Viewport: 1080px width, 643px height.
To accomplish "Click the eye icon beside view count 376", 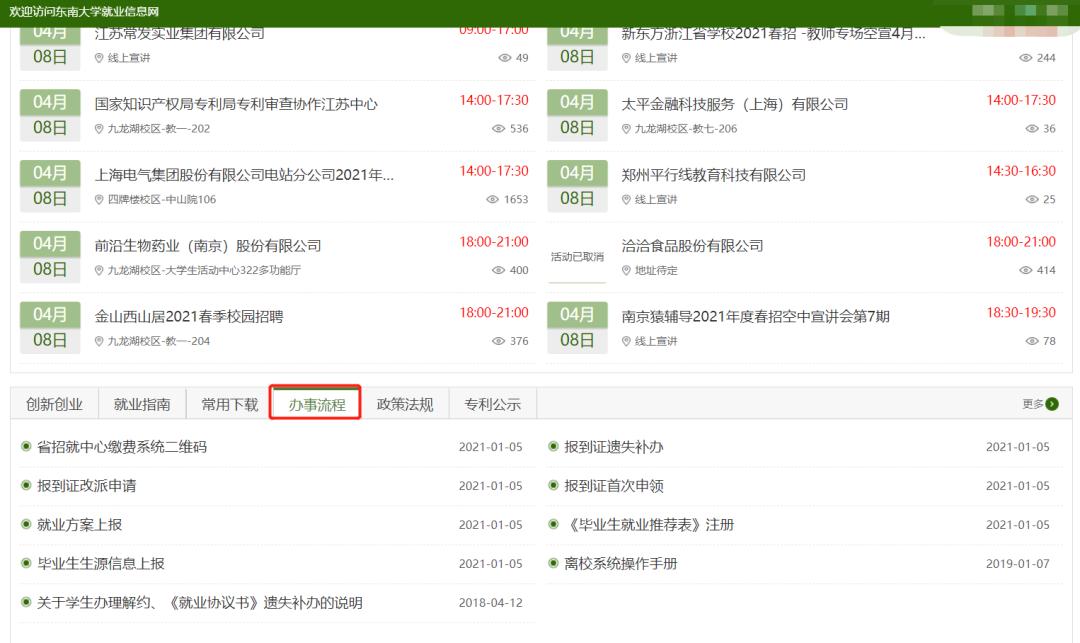I will pyautogui.click(x=499, y=341).
